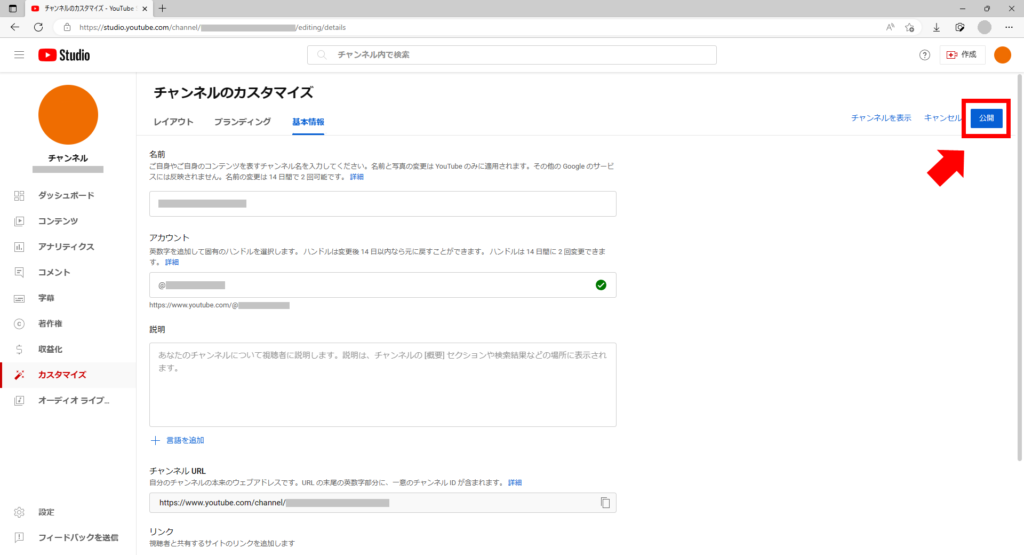This screenshot has width=1024, height=555.
Task: Click the customize magic wand icon
Action: (x=19, y=375)
